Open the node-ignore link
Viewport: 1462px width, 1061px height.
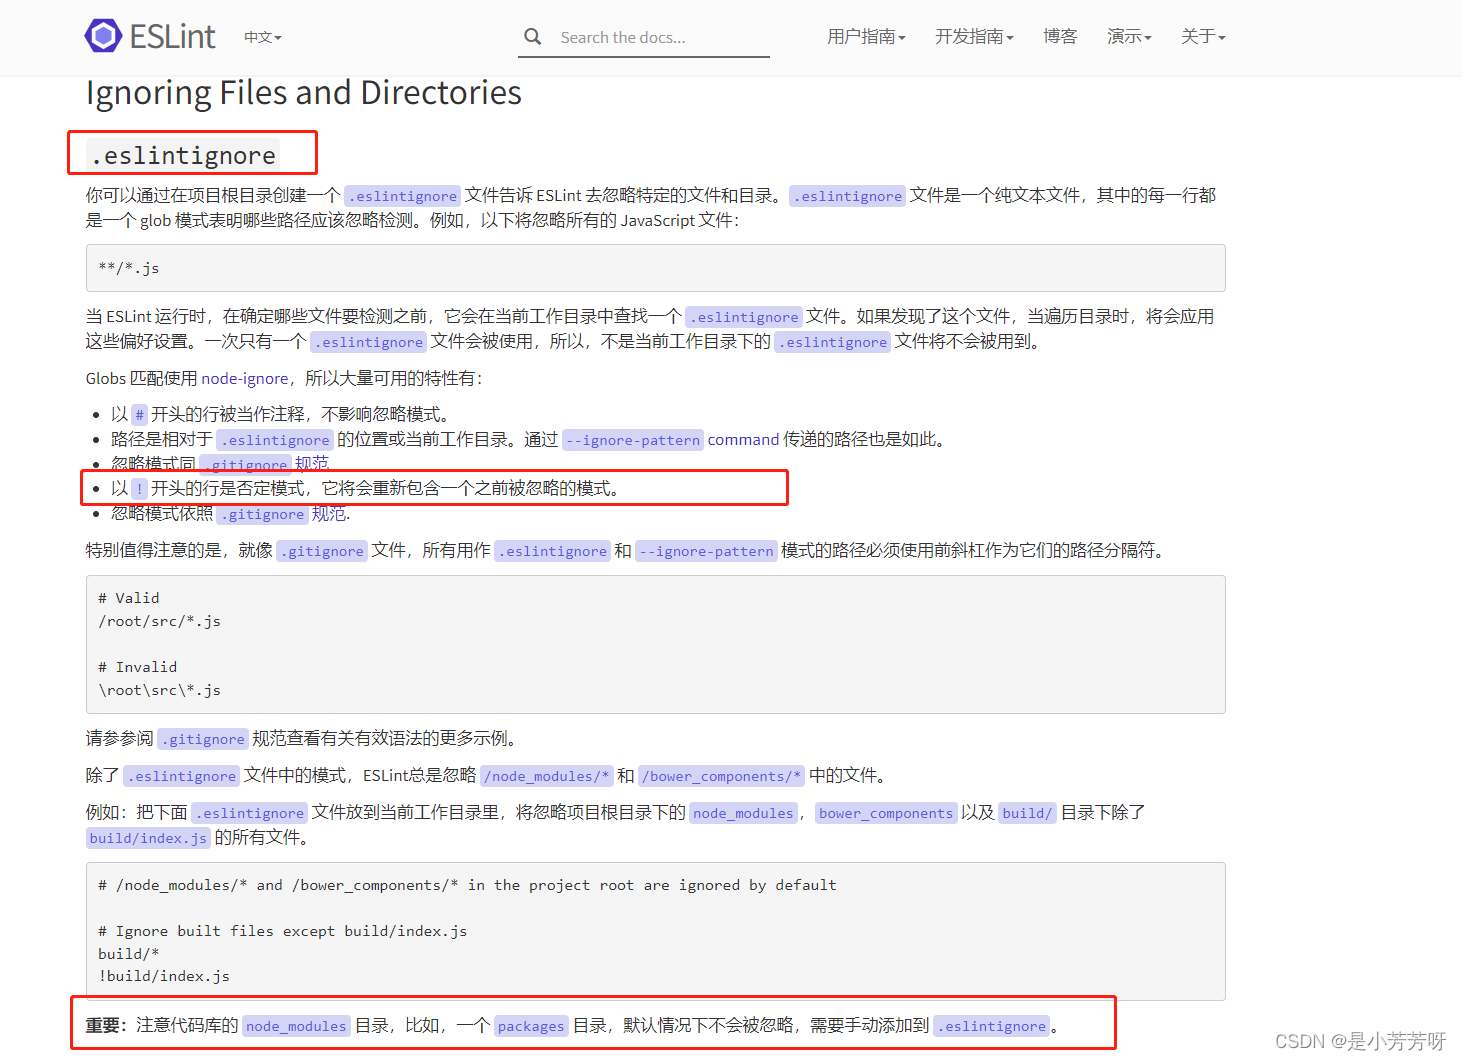(x=245, y=378)
